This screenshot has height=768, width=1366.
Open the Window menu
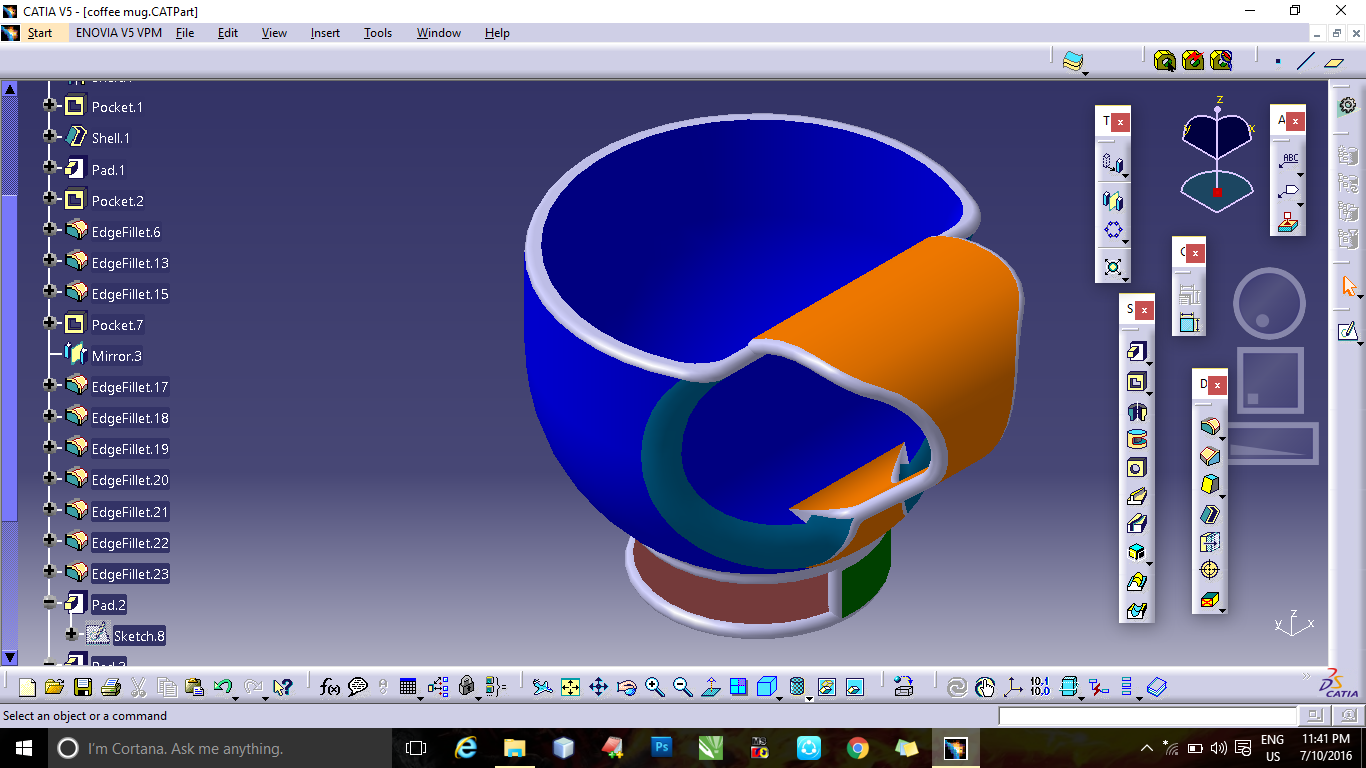[x=439, y=33]
